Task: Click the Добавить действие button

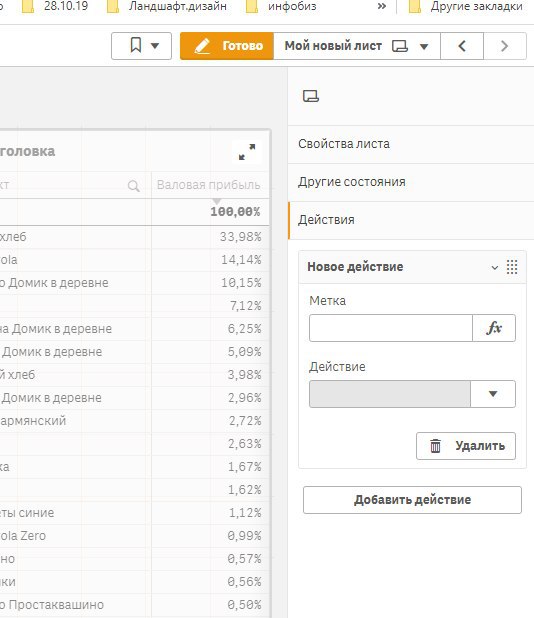Action: 412,500
